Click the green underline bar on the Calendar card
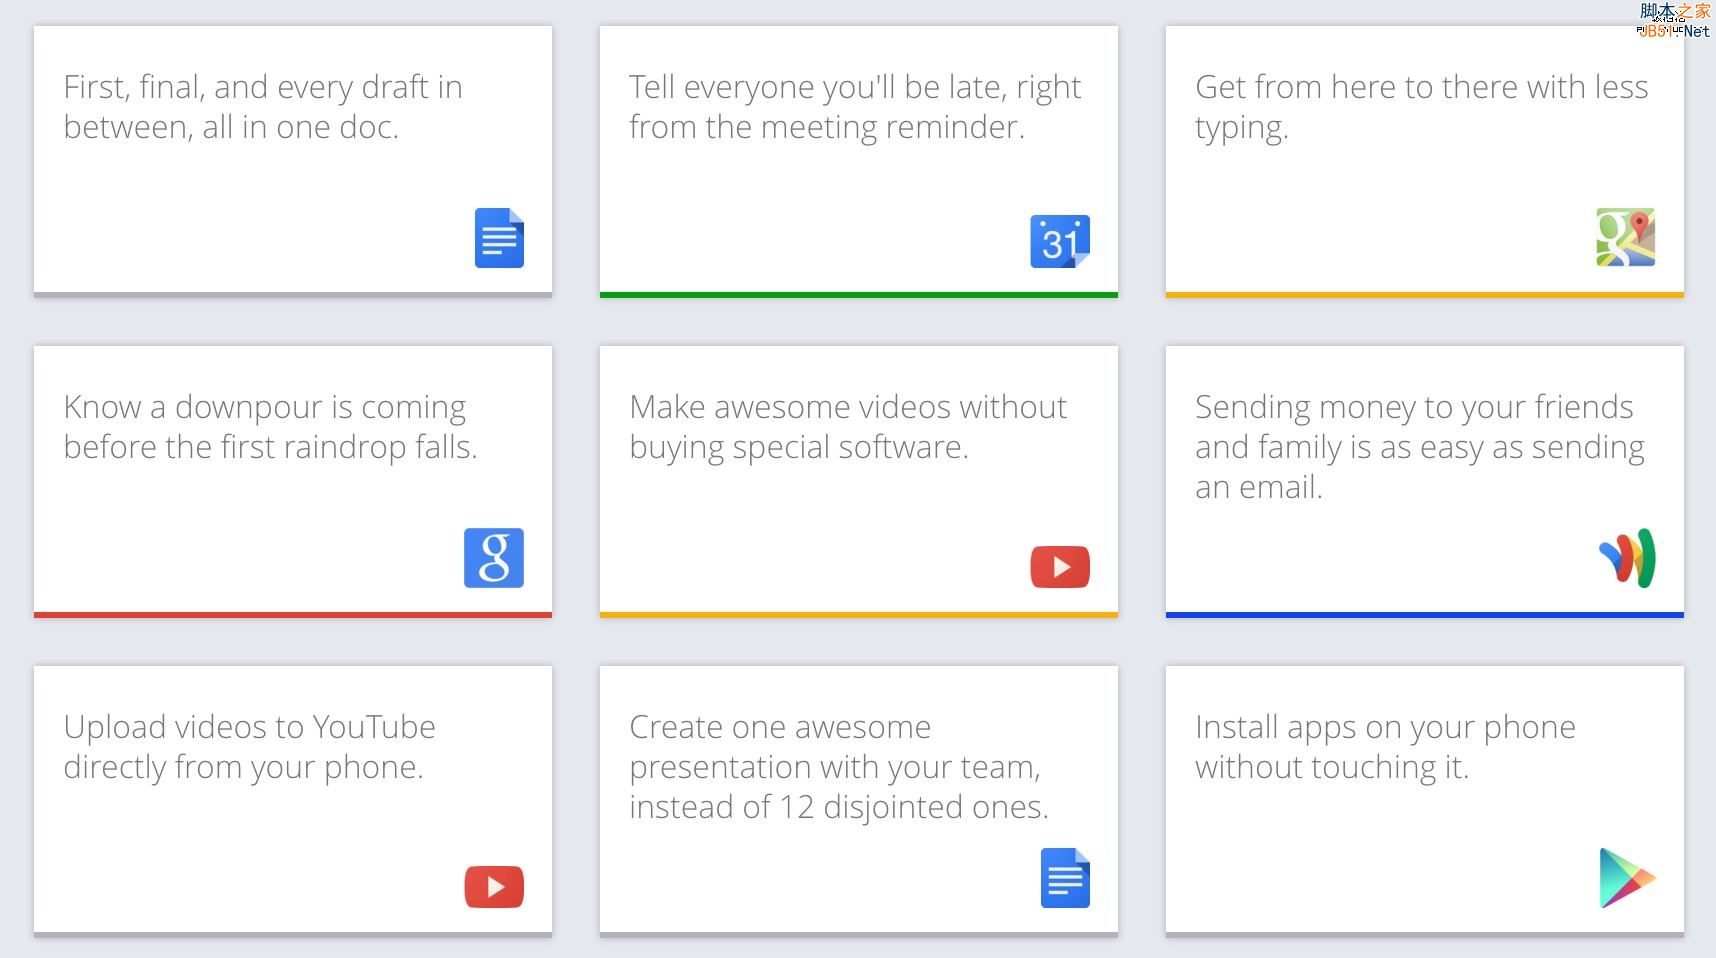 [x=858, y=295]
